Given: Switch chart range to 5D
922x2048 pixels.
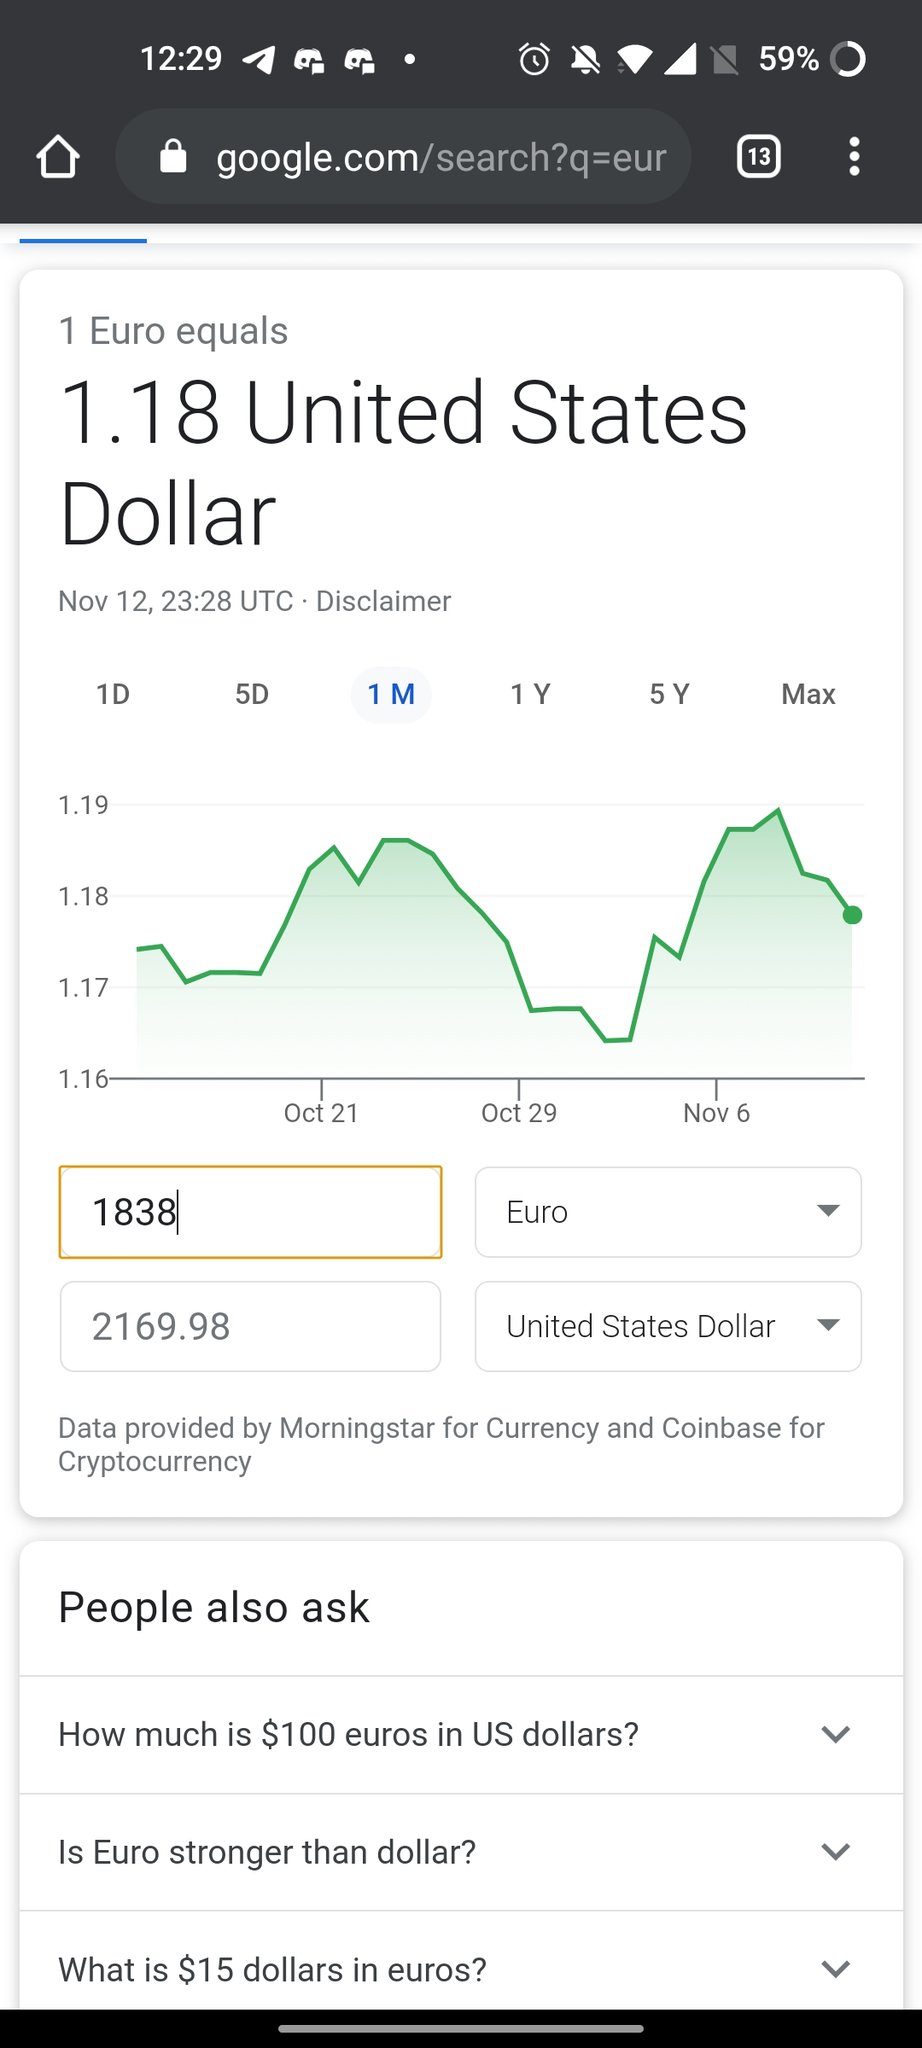Looking at the screenshot, I should 252,694.
